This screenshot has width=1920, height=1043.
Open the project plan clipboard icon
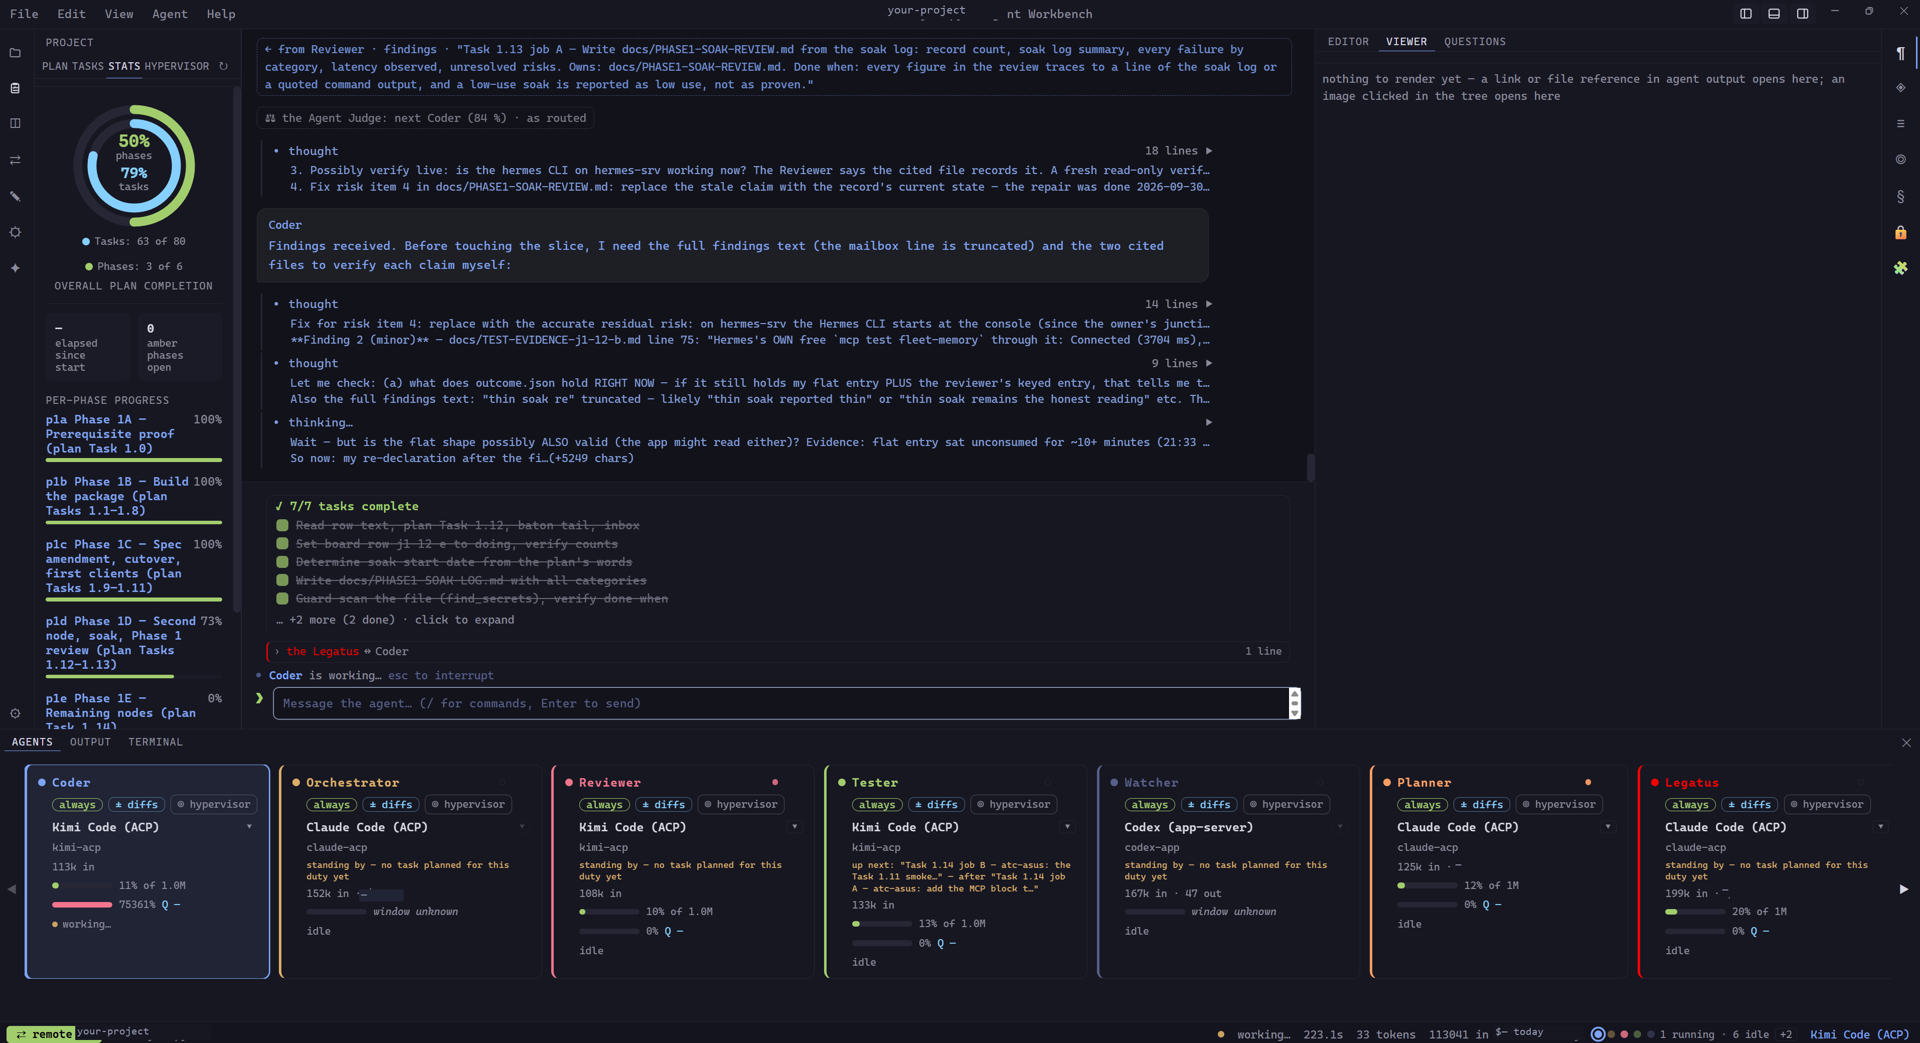coord(15,88)
